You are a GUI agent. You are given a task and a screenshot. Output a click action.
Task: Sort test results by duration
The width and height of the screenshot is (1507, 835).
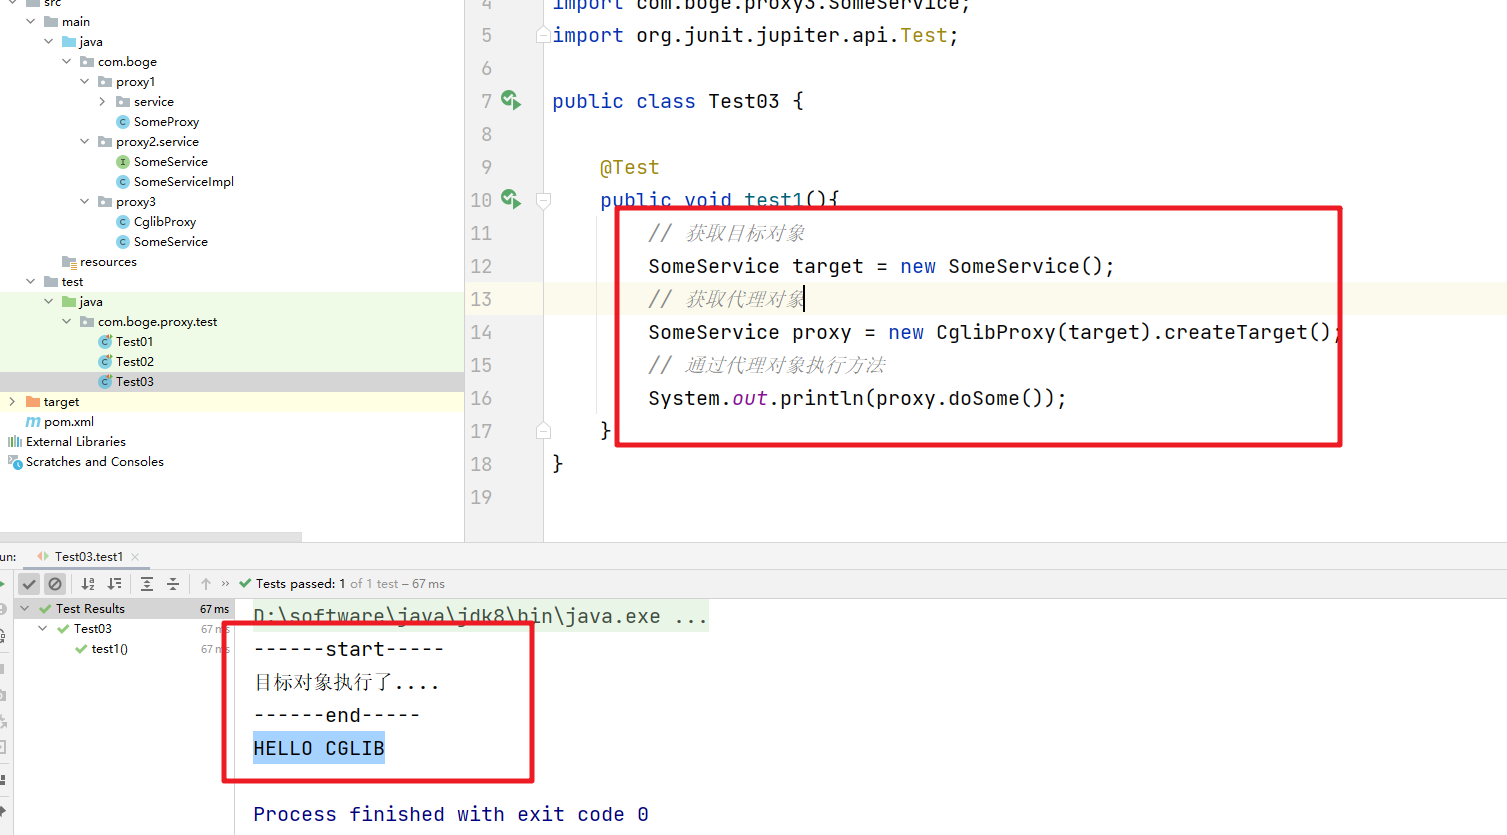[114, 584]
